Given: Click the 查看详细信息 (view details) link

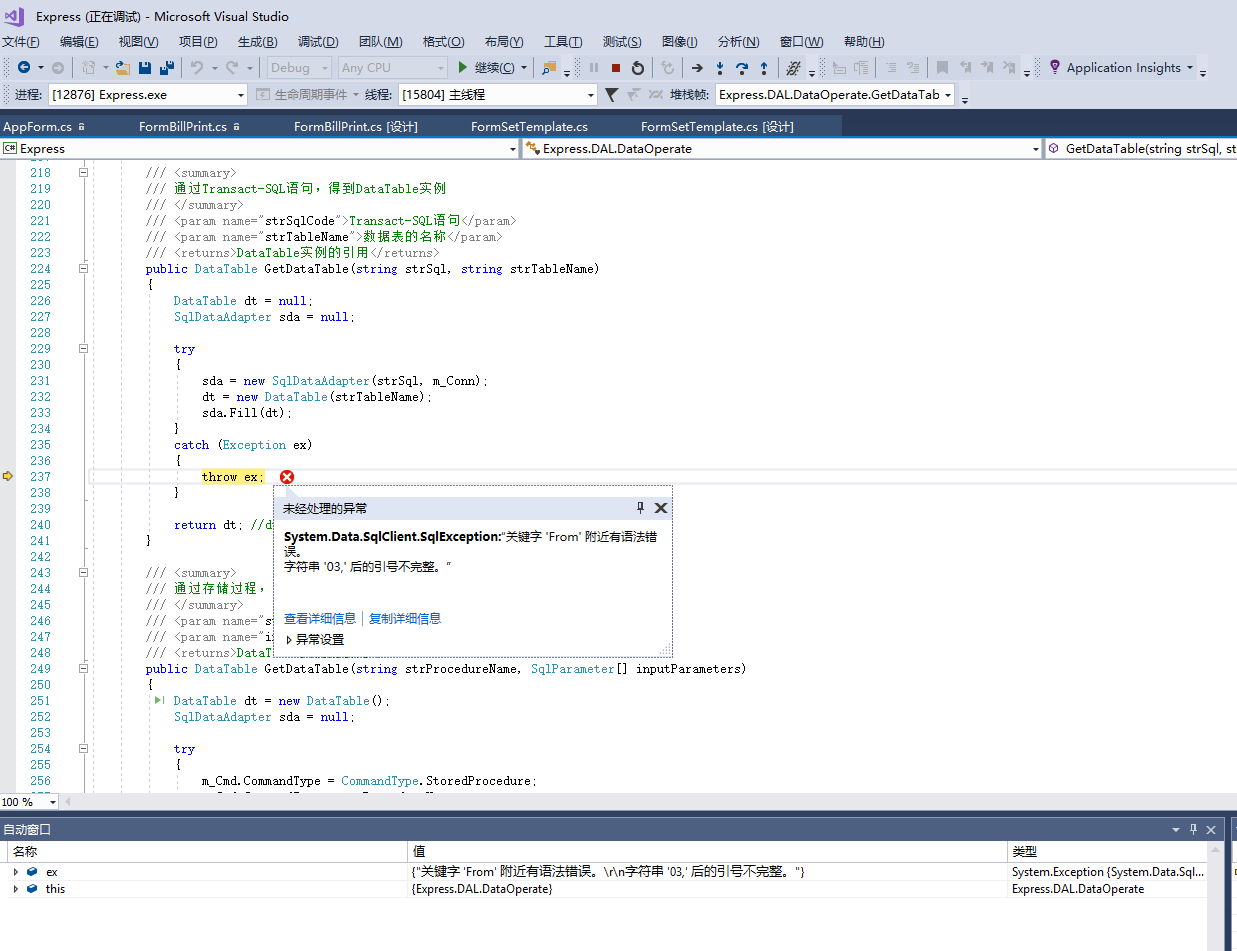Looking at the screenshot, I should click(320, 619).
